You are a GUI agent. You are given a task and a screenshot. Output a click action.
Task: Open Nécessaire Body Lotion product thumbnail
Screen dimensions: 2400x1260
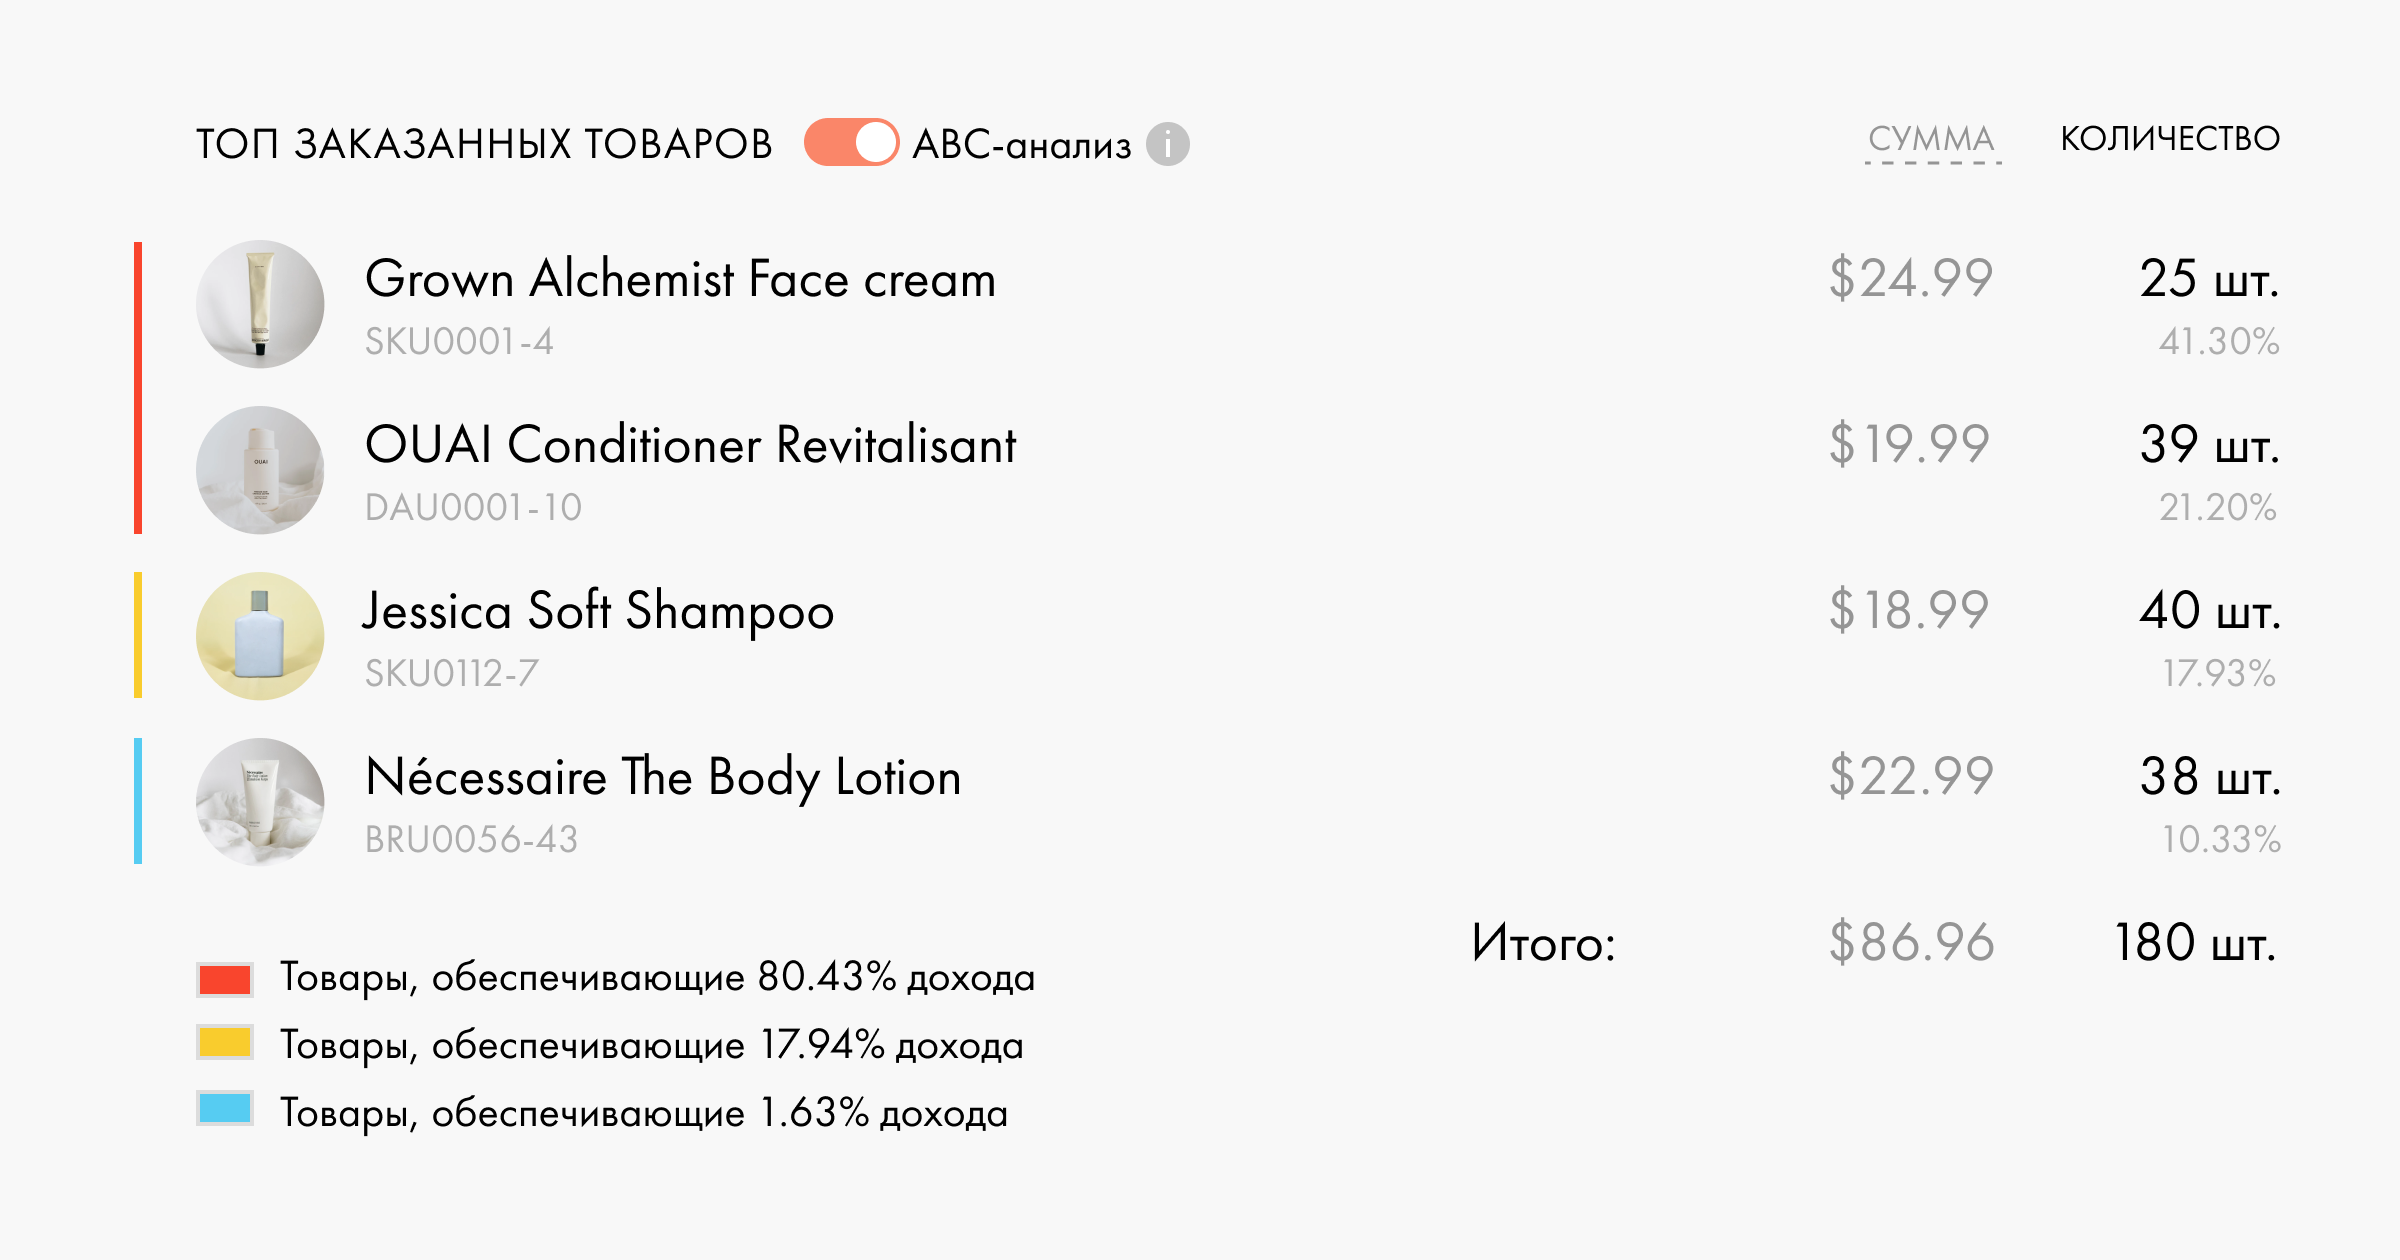[260, 802]
